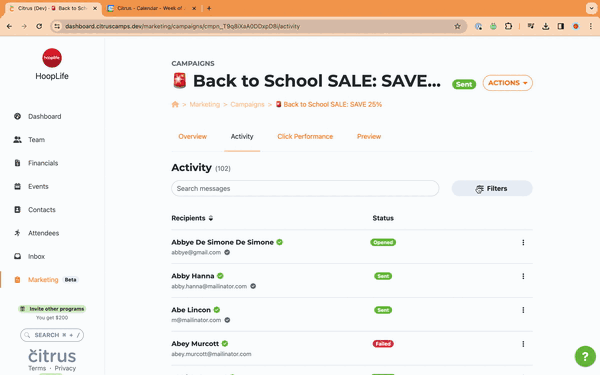The image size is (600, 375).
Task: Click Invite other programs button
Action: [x=52, y=309]
